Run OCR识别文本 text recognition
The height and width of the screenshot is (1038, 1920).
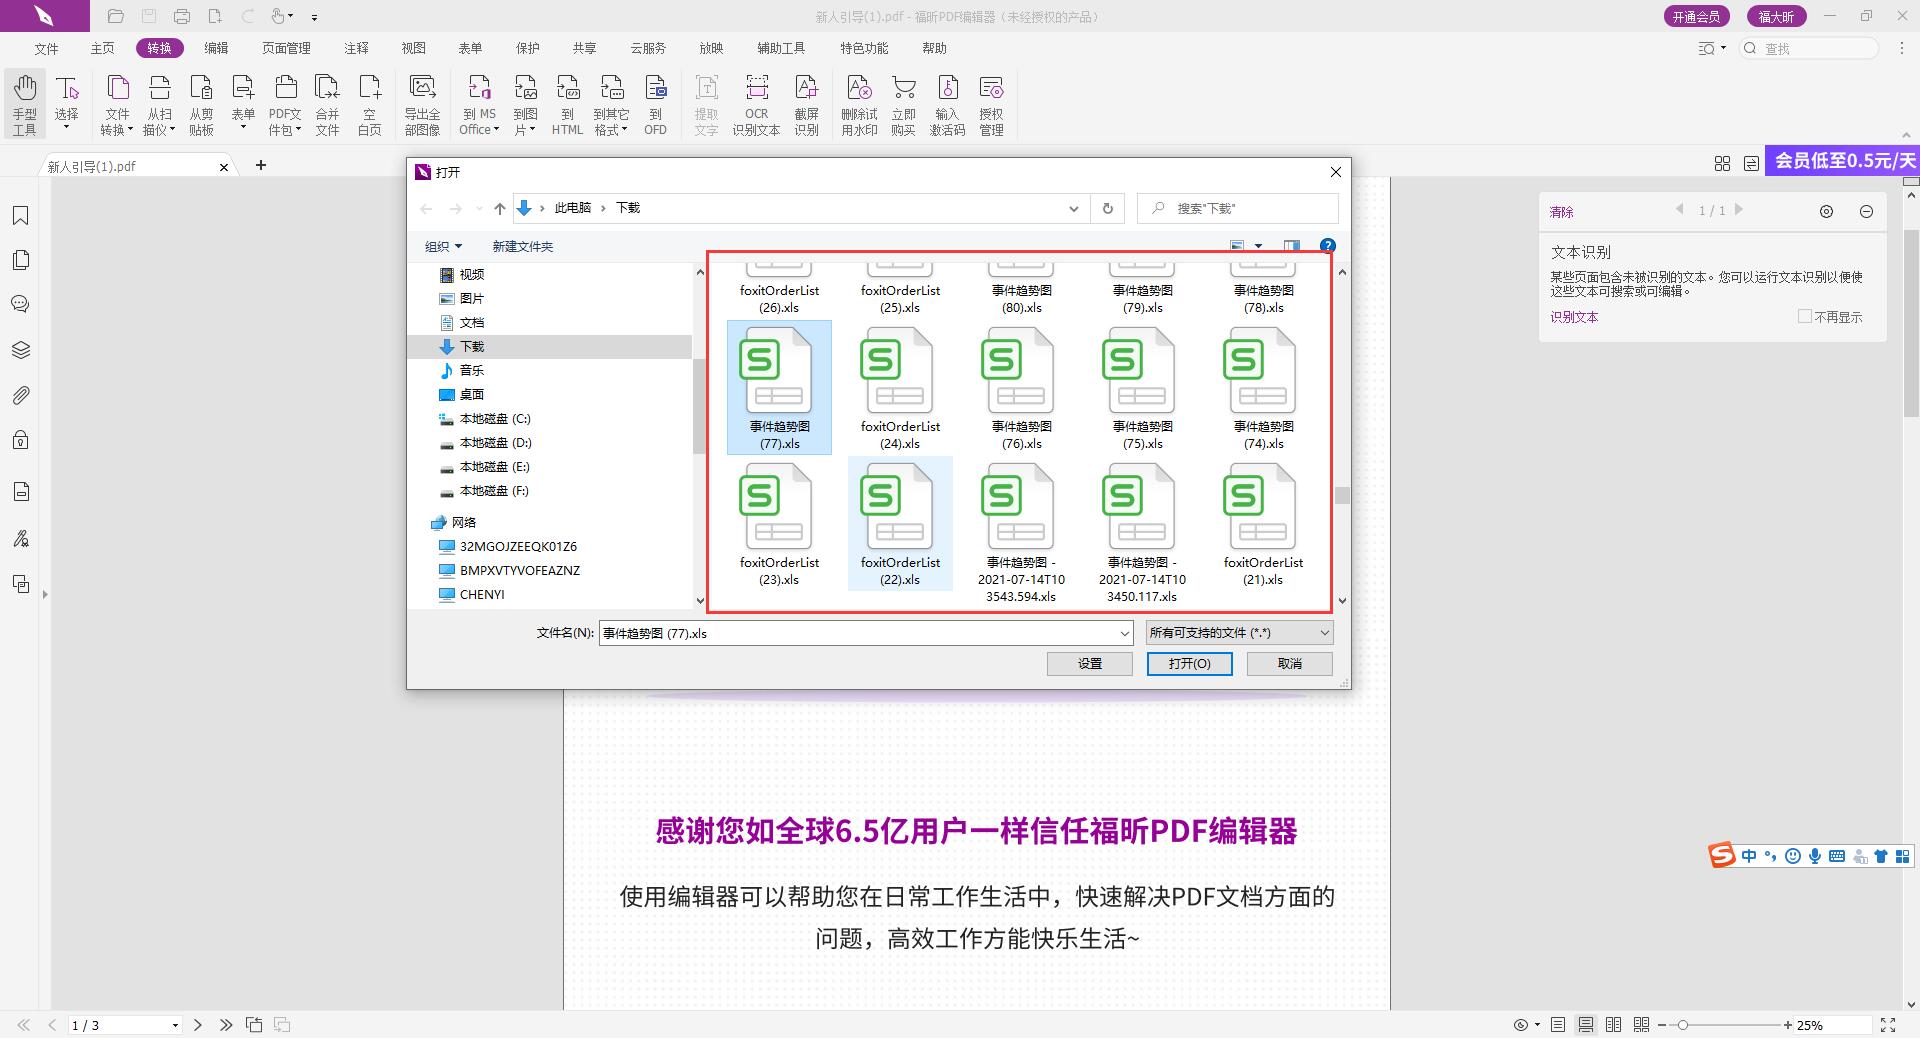pyautogui.click(x=756, y=104)
